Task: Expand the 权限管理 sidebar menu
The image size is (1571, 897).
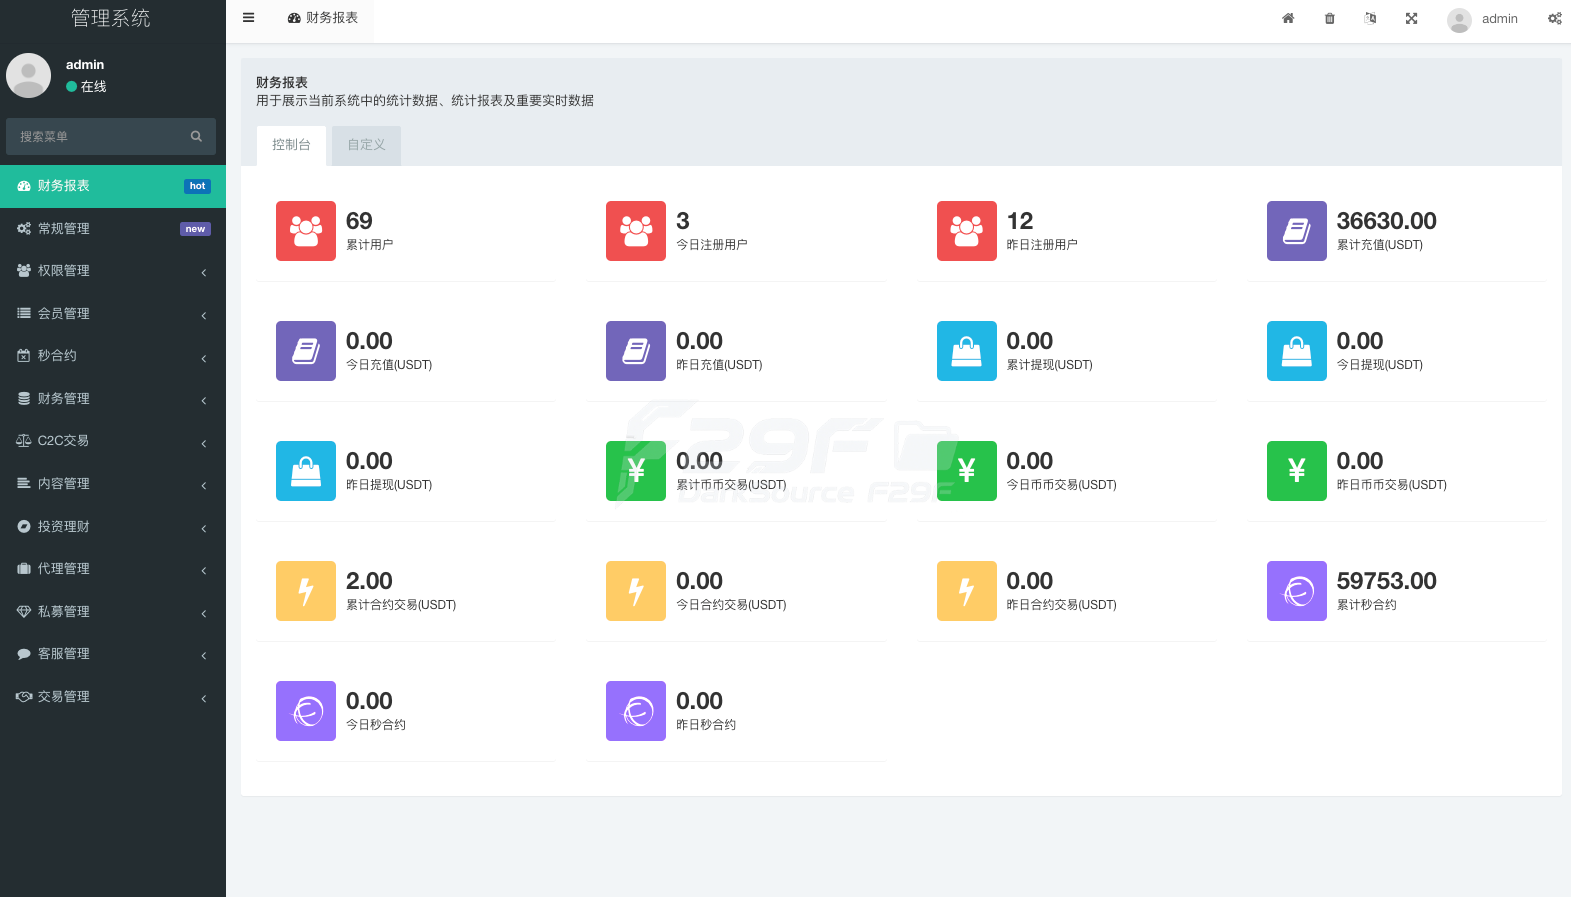Action: tap(112, 271)
